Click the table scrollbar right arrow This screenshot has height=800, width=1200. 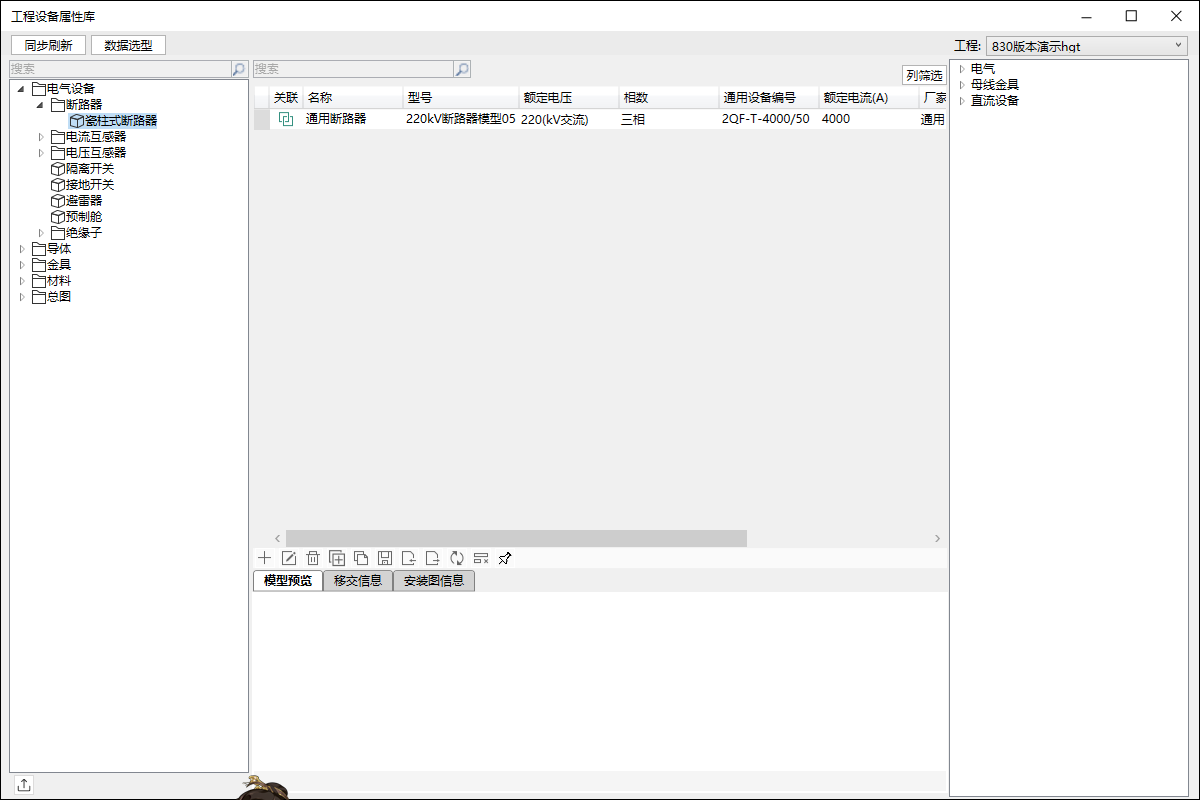(x=937, y=538)
